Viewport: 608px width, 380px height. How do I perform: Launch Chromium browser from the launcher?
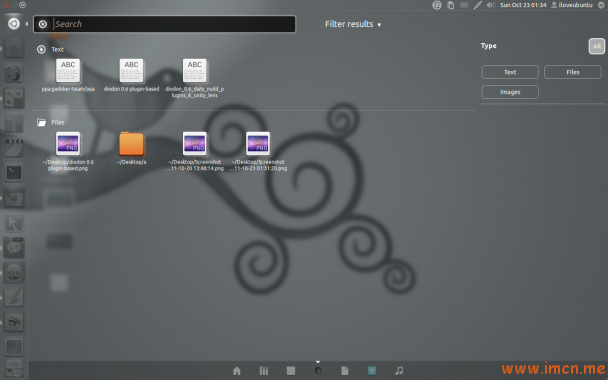(14, 198)
